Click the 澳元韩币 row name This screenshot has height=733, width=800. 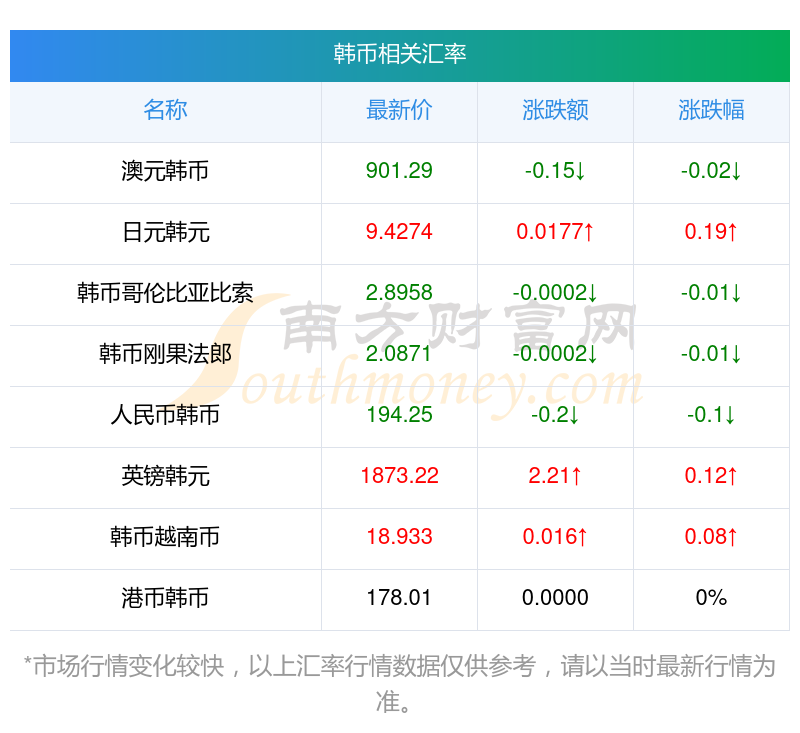pyautogui.click(x=165, y=171)
